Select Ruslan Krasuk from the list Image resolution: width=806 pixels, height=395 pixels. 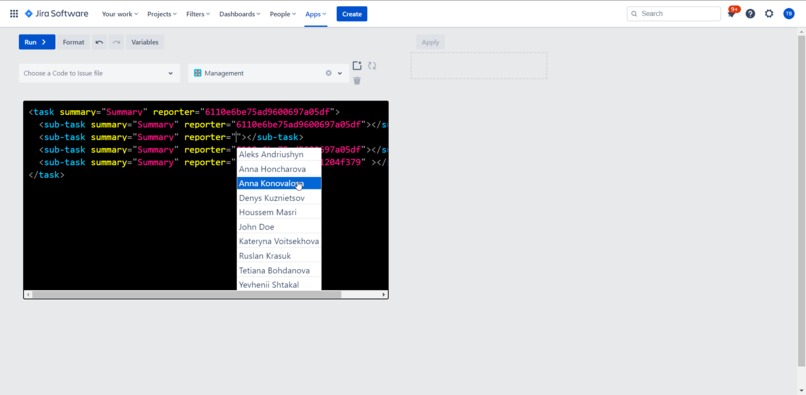coord(279,256)
